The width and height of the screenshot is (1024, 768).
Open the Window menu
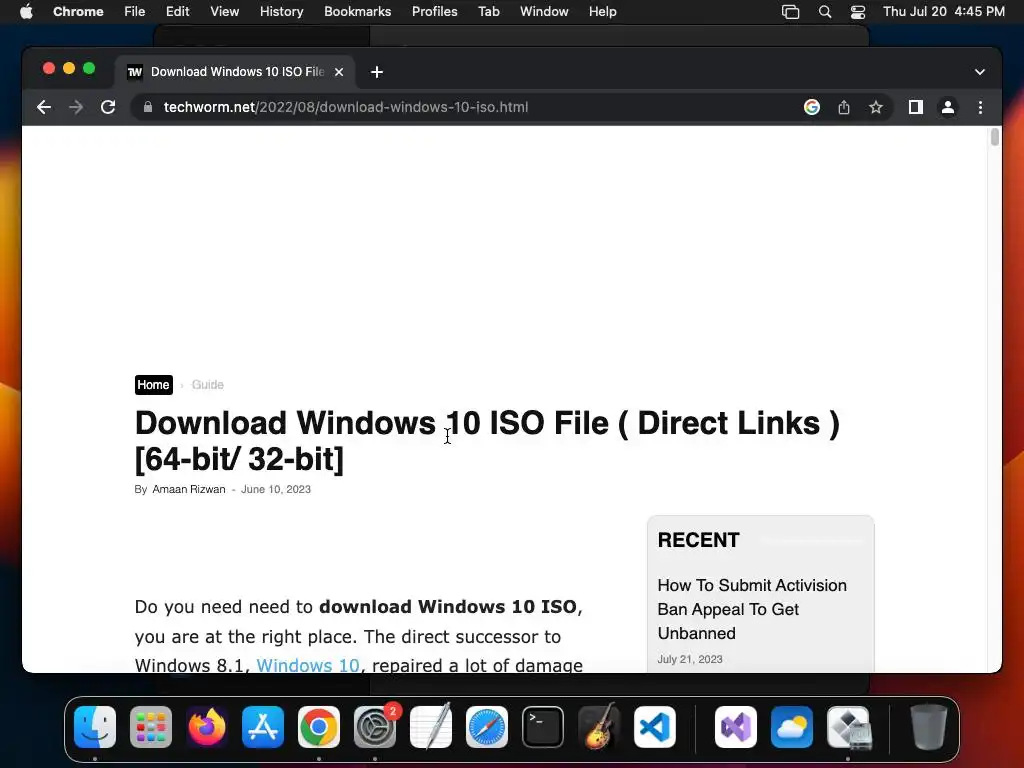click(544, 11)
